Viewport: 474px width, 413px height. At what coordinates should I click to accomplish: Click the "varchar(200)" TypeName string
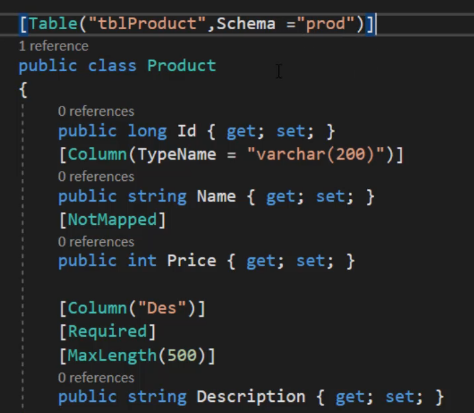pyautogui.click(x=316, y=154)
